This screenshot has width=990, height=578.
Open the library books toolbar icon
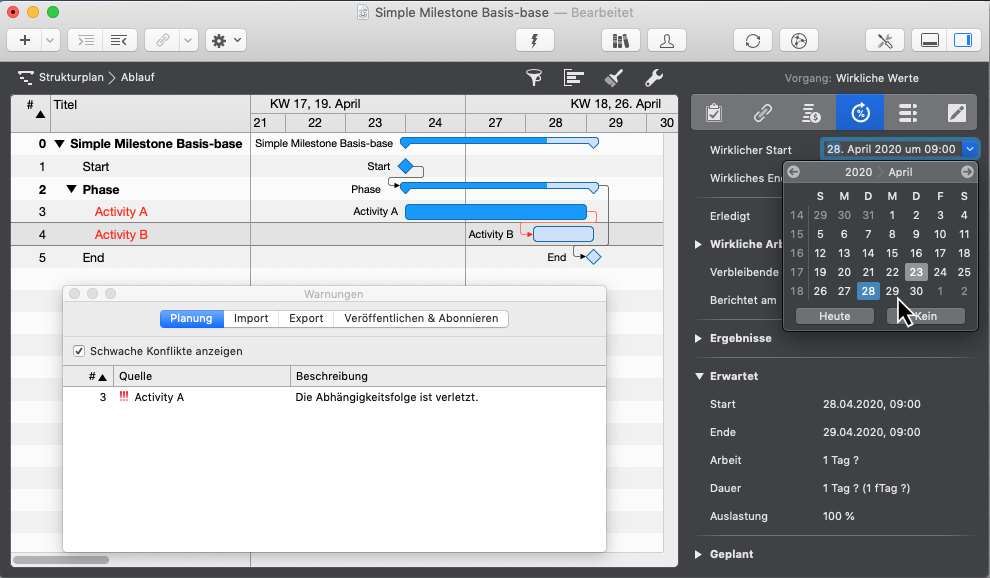click(x=620, y=41)
